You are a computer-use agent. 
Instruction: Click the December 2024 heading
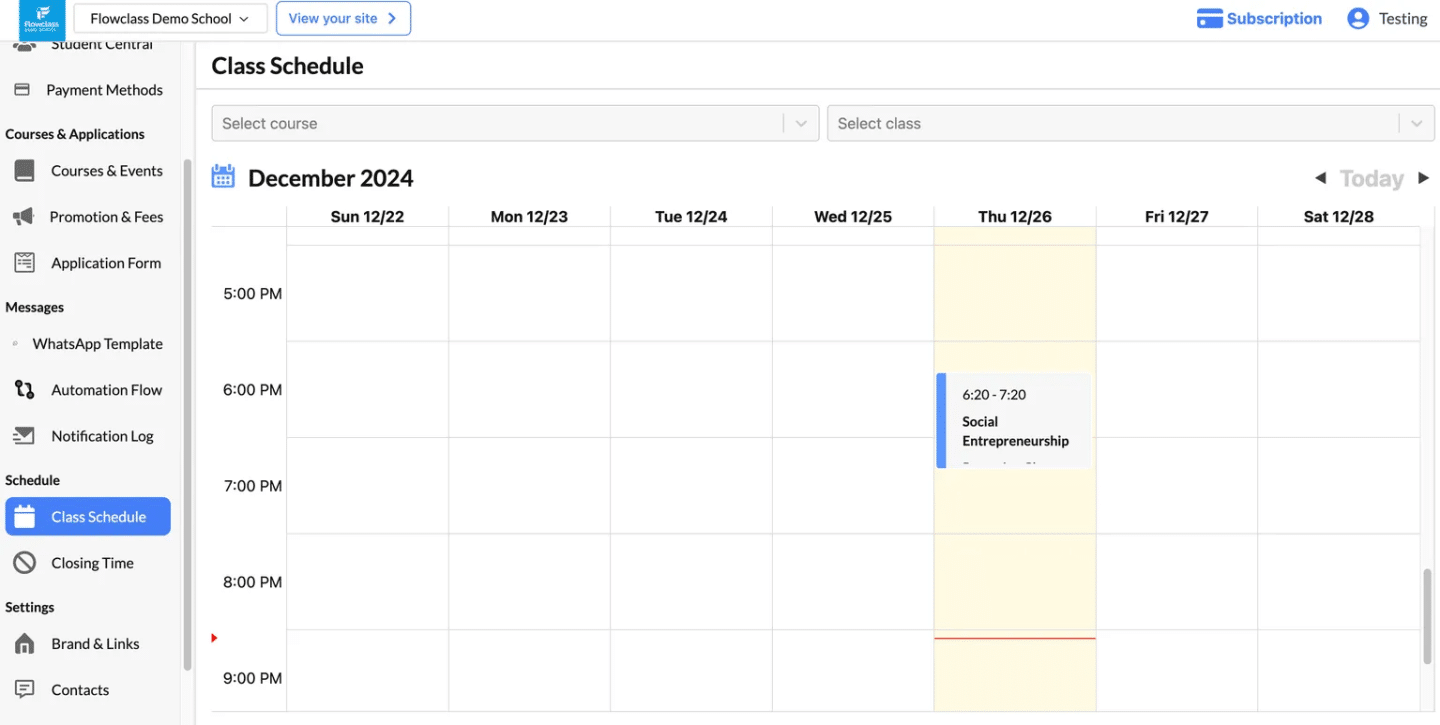coord(331,179)
